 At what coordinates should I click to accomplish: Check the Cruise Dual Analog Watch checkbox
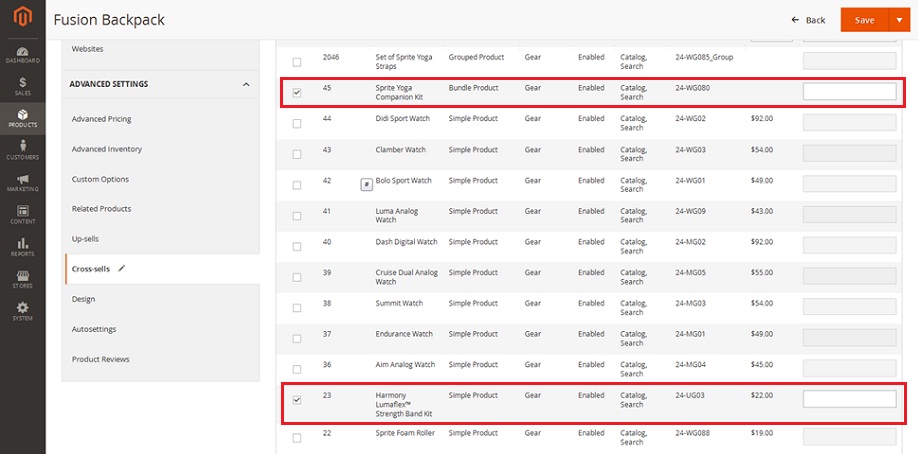[297, 277]
